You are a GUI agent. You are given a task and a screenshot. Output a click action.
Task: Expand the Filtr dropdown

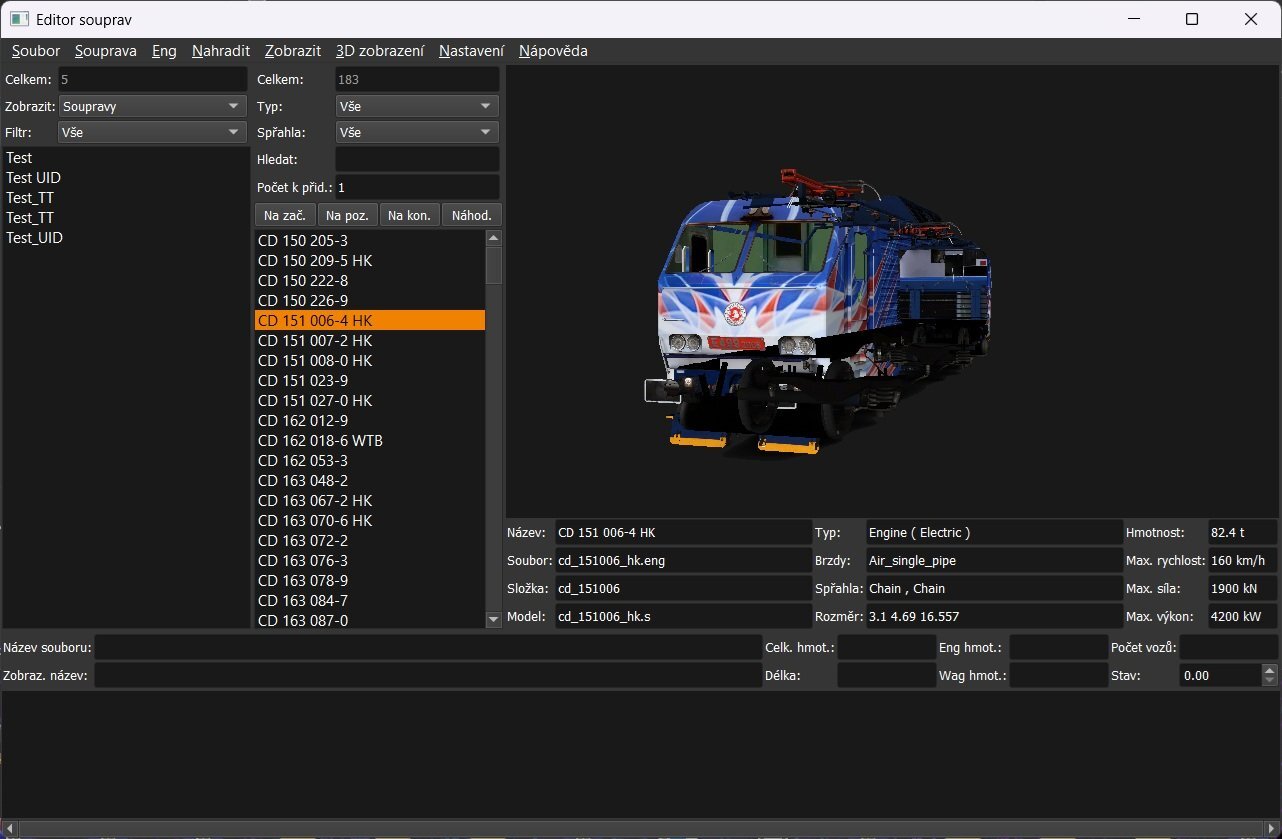152,132
